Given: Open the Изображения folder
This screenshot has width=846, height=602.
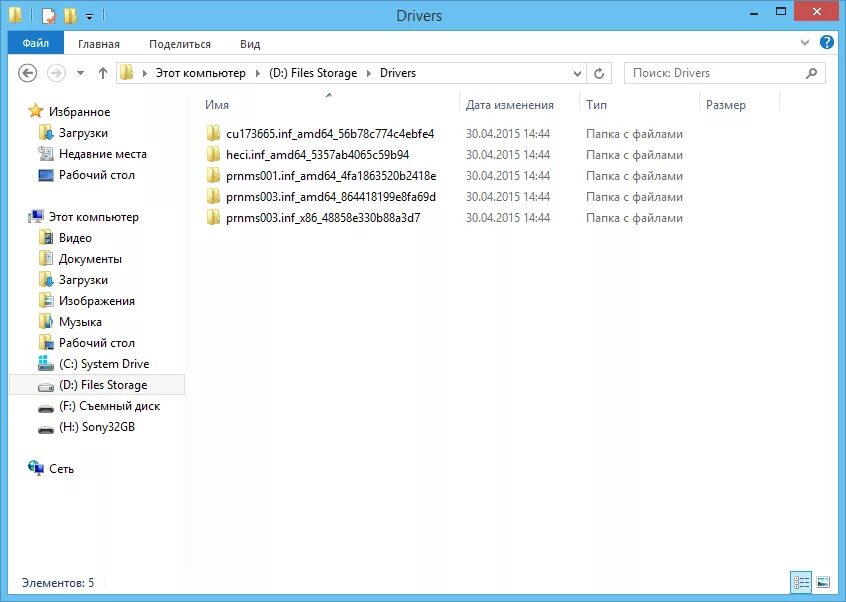Looking at the screenshot, I should click(97, 301).
